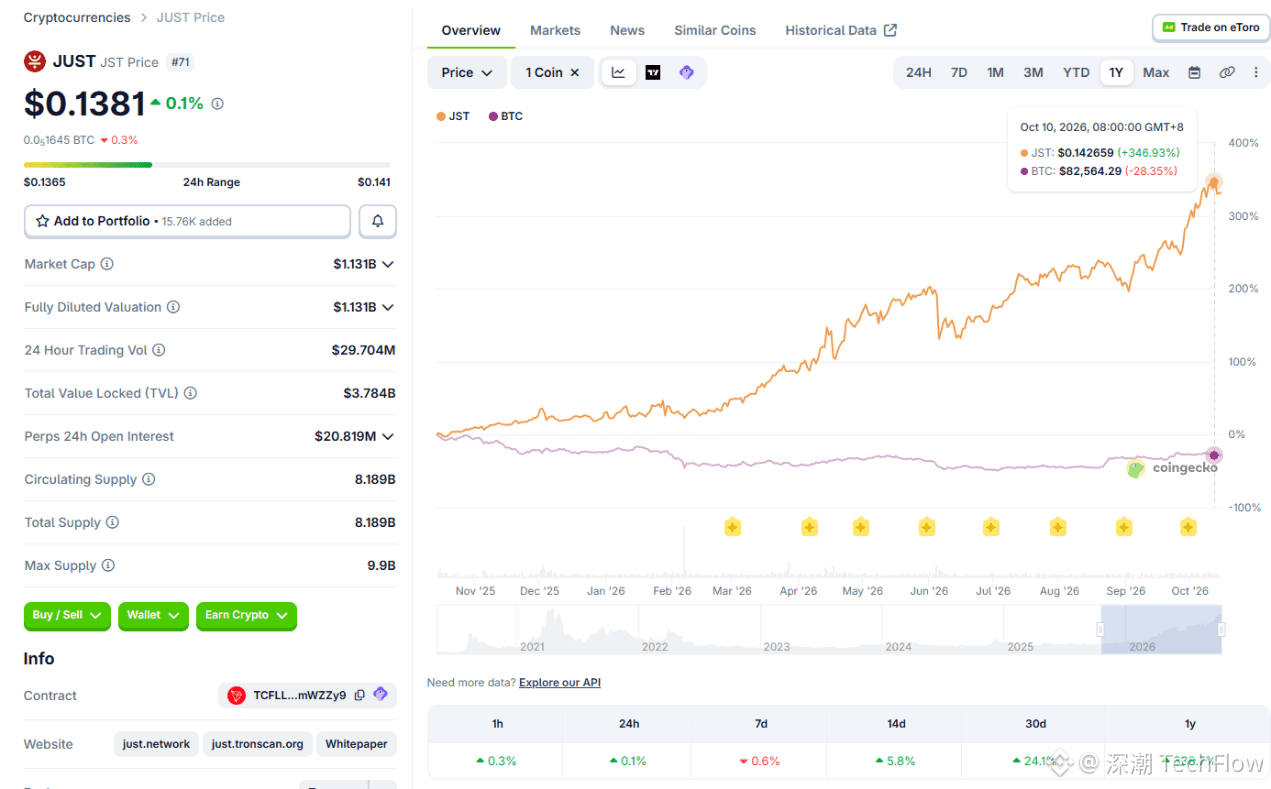Image resolution: width=1271 pixels, height=789 pixels.
Task: Toggle the JST legend series
Action: tap(453, 116)
